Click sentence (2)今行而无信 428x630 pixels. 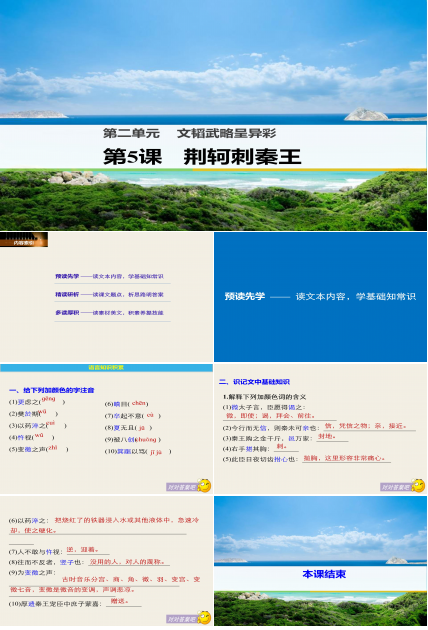coord(271,428)
